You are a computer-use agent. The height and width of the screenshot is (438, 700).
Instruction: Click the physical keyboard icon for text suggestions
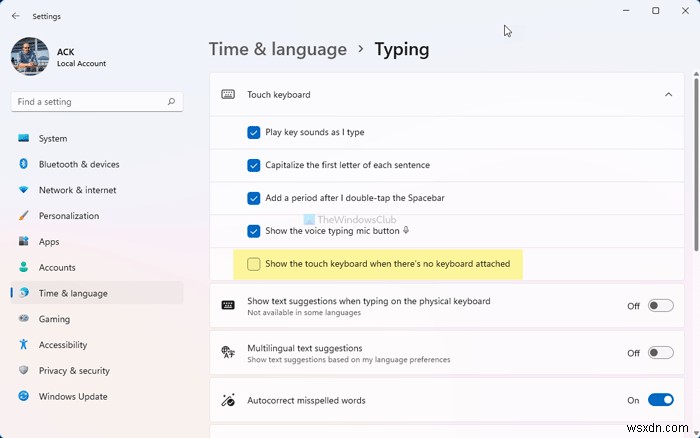tap(228, 305)
